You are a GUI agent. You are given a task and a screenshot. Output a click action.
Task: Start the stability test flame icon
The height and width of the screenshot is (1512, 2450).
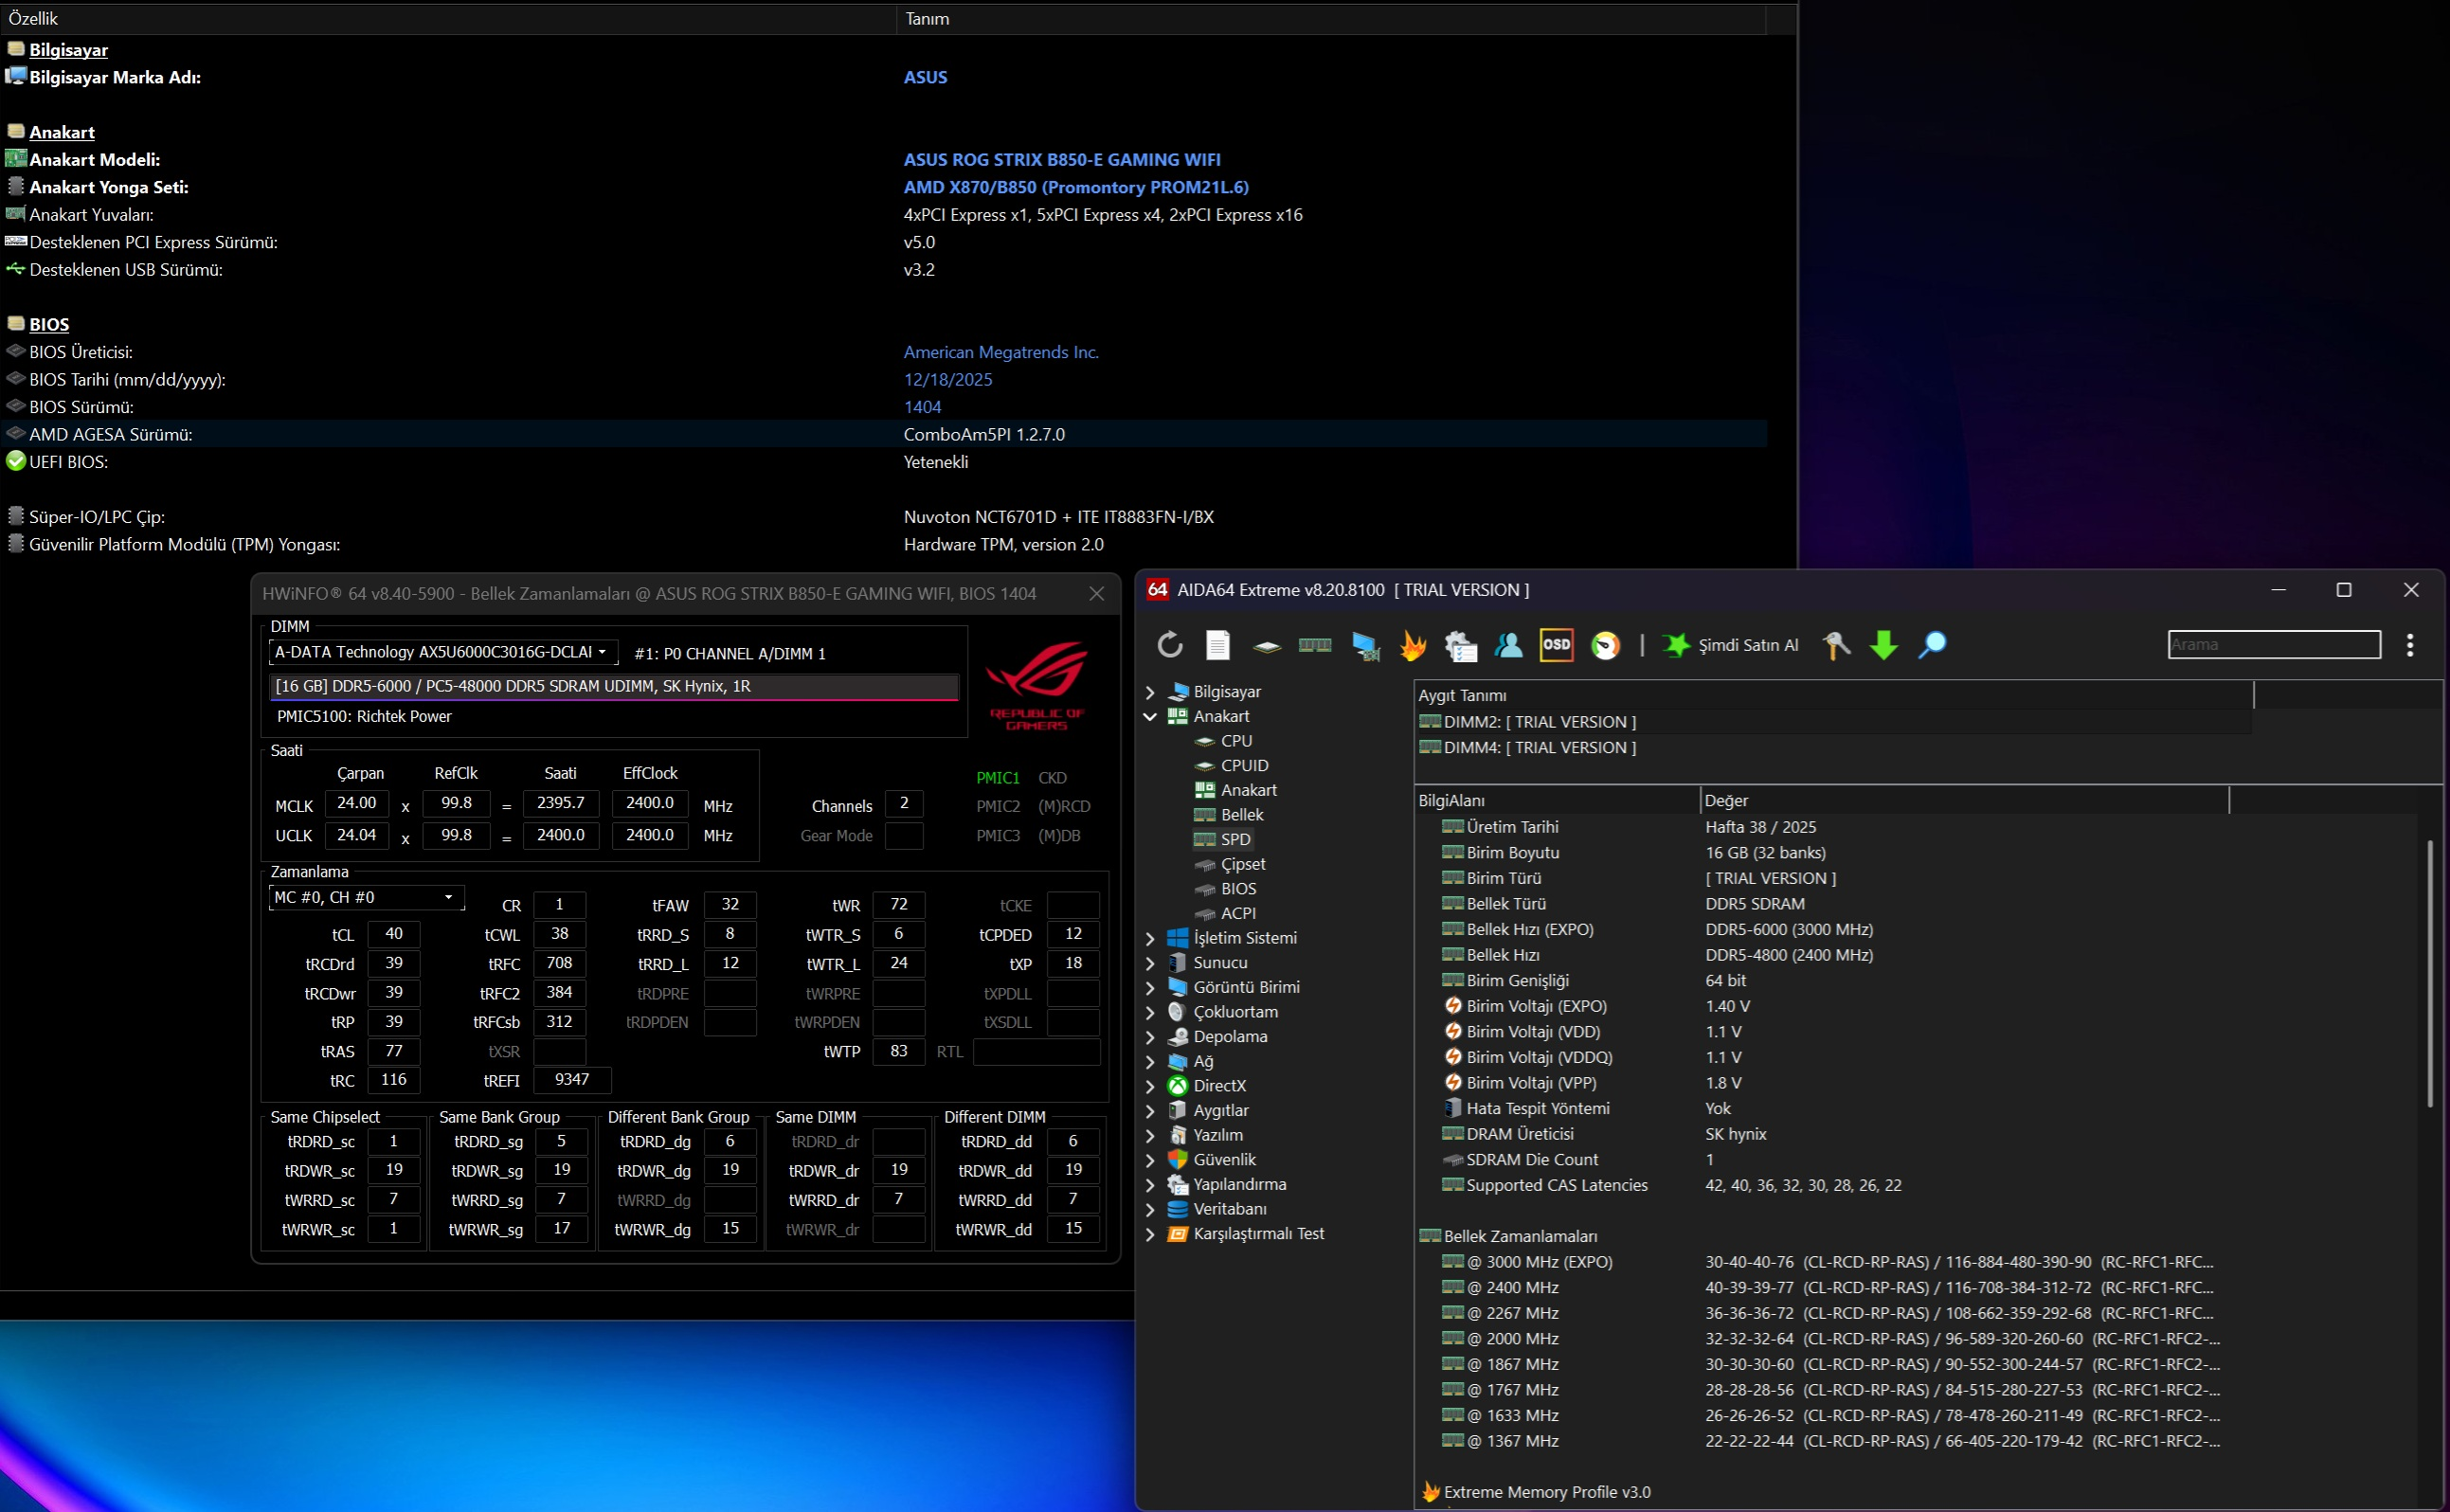(x=1412, y=646)
